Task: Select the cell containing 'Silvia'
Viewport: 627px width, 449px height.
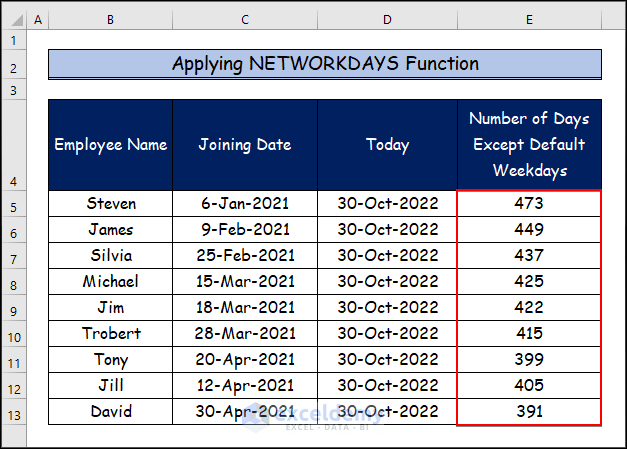Action: pyautogui.click(x=111, y=255)
